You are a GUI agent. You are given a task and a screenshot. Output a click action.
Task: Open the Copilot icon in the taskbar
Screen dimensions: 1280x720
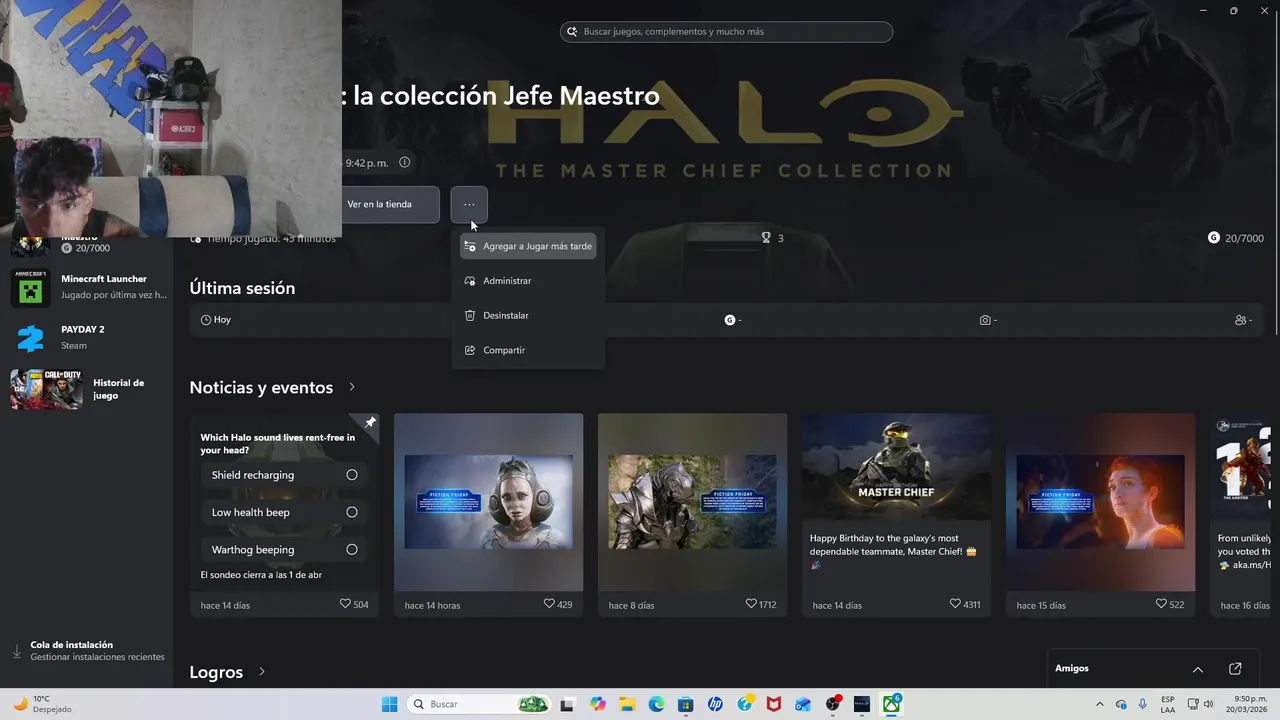coord(598,704)
